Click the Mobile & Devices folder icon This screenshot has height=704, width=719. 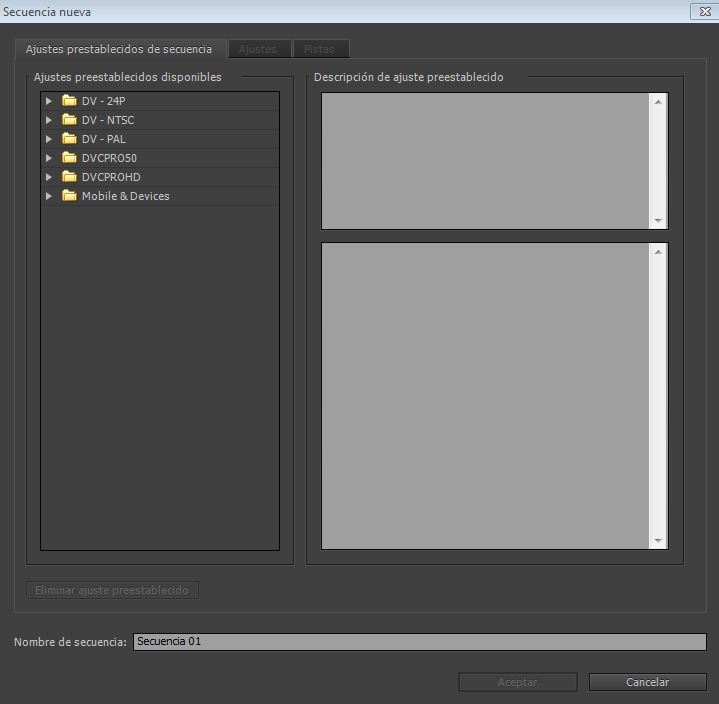coord(69,196)
